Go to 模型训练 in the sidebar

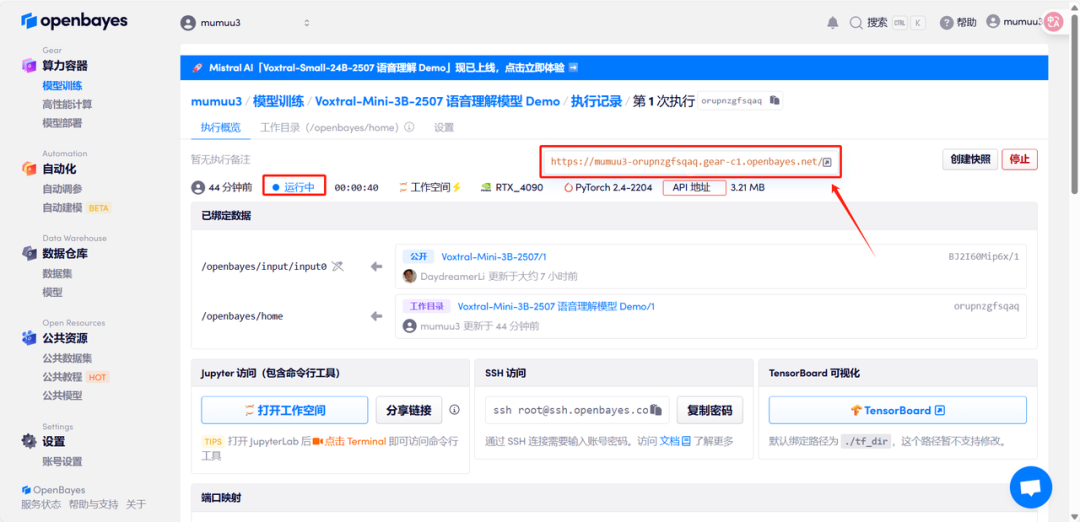coord(62,86)
